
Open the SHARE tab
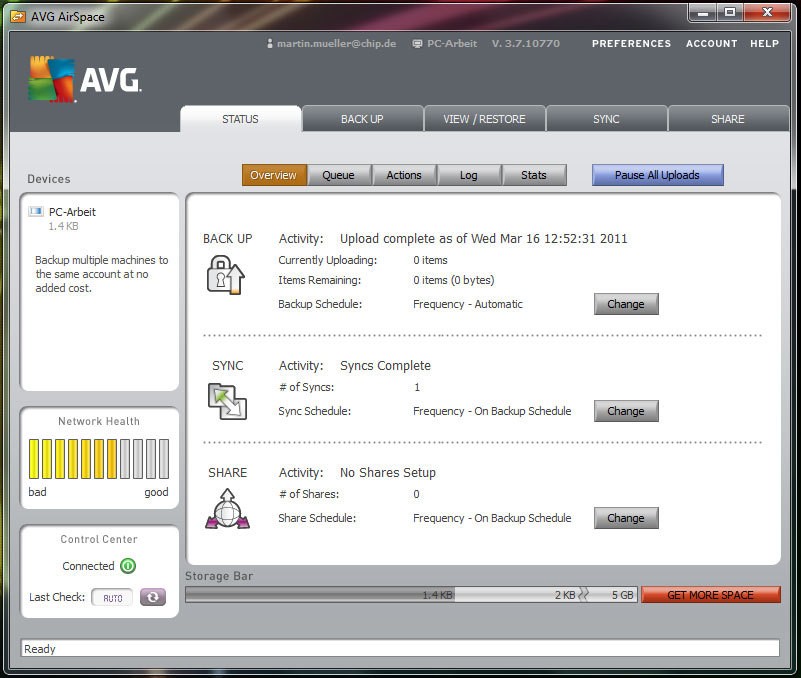pyautogui.click(x=728, y=119)
